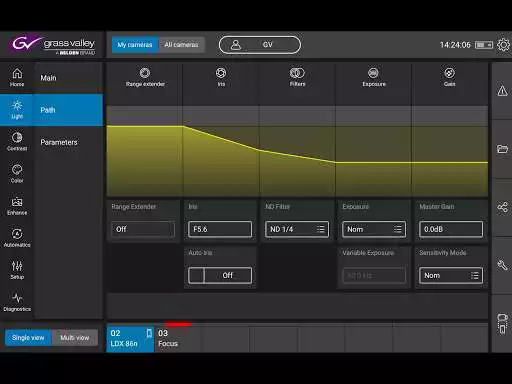Open the warning alerts icon

(x=502, y=91)
